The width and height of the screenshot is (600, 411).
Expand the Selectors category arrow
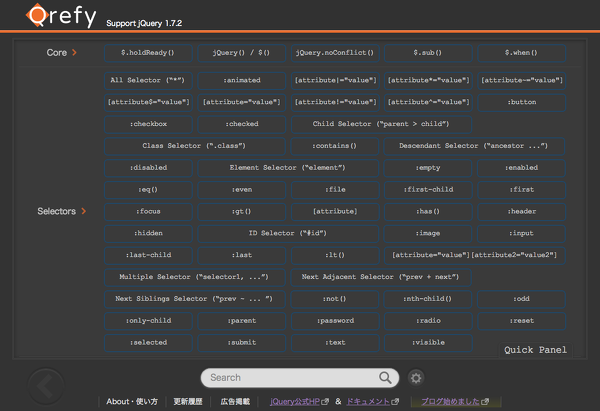pyautogui.click(x=83, y=211)
